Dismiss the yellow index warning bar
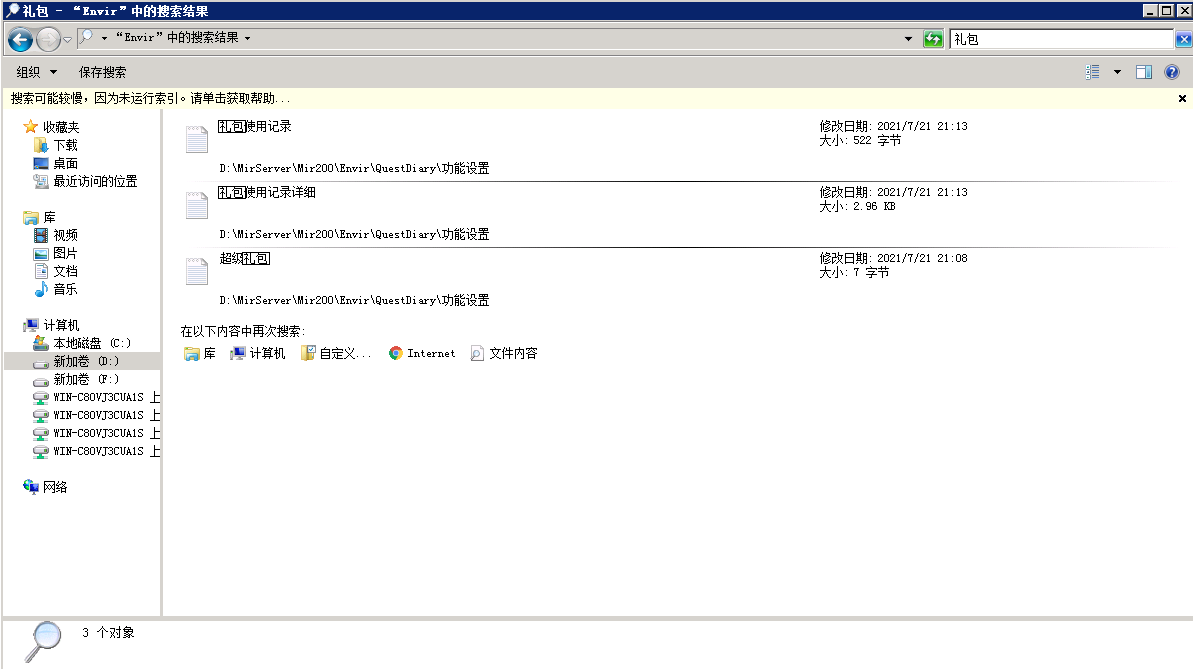The image size is (1193, 669). (x=1182, y=98)
